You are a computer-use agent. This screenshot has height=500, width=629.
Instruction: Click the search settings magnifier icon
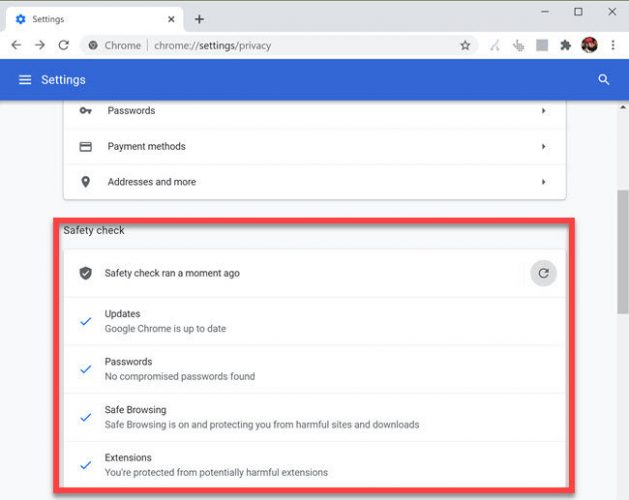pyautogui.click(x=603, y=79)
